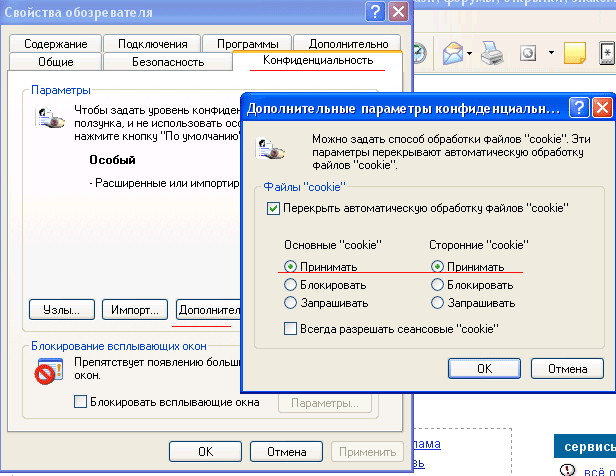Viewport: 616px width, 476px height.
Task: Uncheck override automatic cookie handling checkbox
Action: [274, 208]
